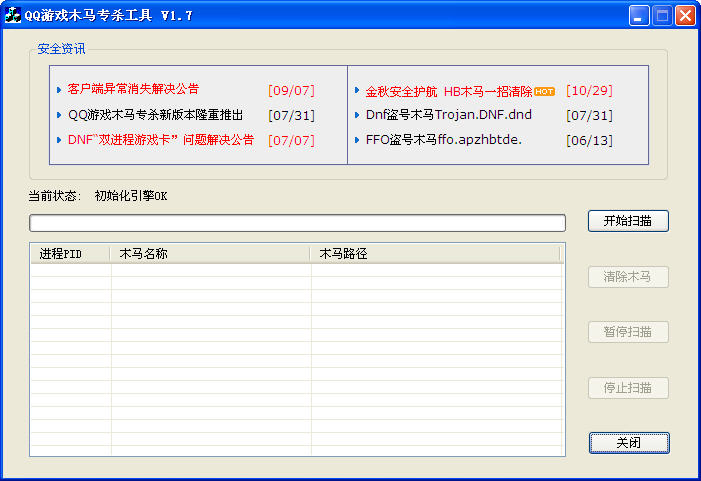This screenshot has width=701, height=481.
Task: Open QQ游戏木马专杀新版本隆重推出 announcement
Action: [x=155, y=115]
